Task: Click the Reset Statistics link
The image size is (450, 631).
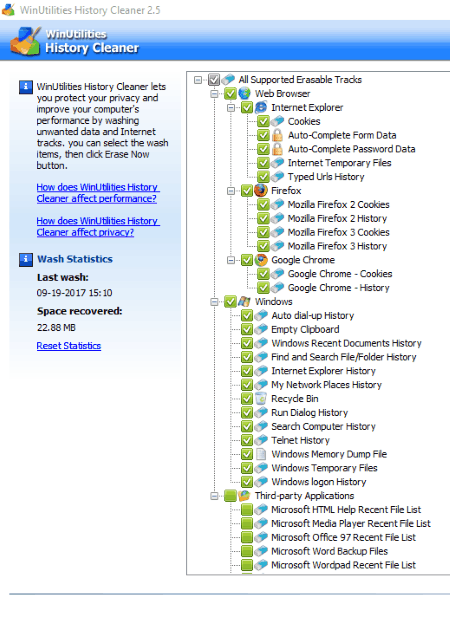Action: tap(69, 346)
